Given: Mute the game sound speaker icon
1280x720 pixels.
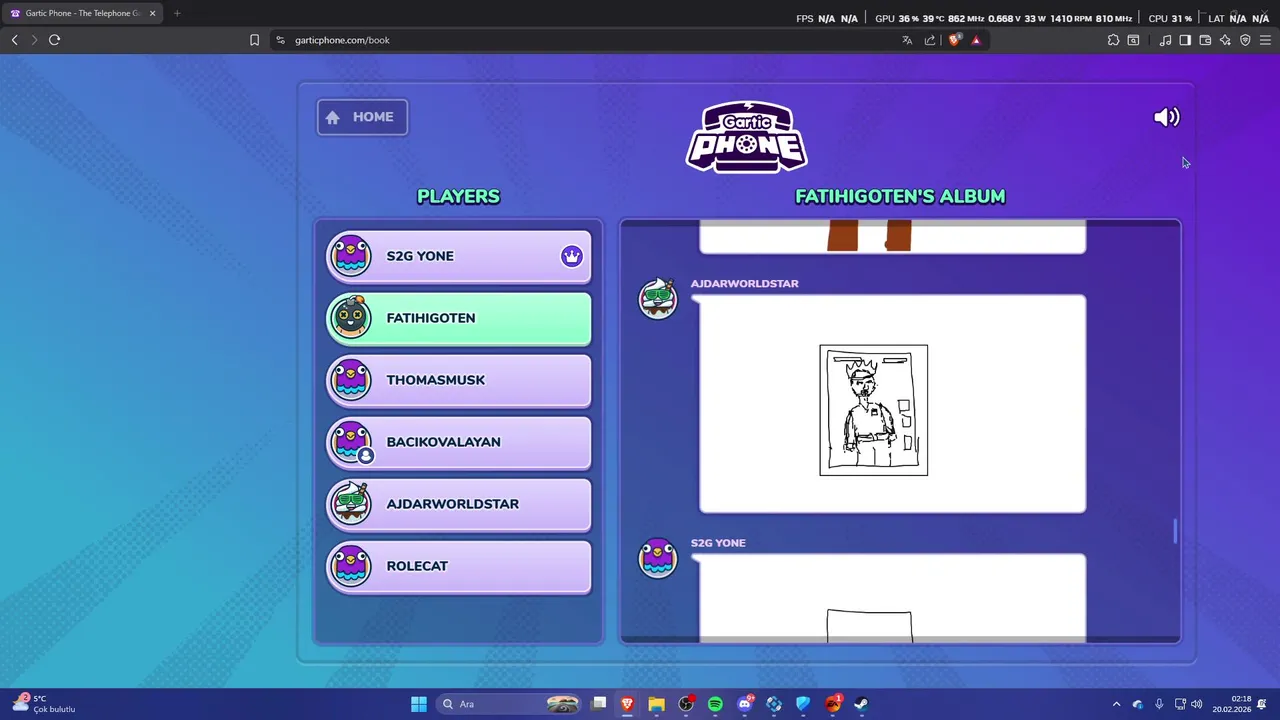Looking at the screenshot, I should pos(1166,117).
